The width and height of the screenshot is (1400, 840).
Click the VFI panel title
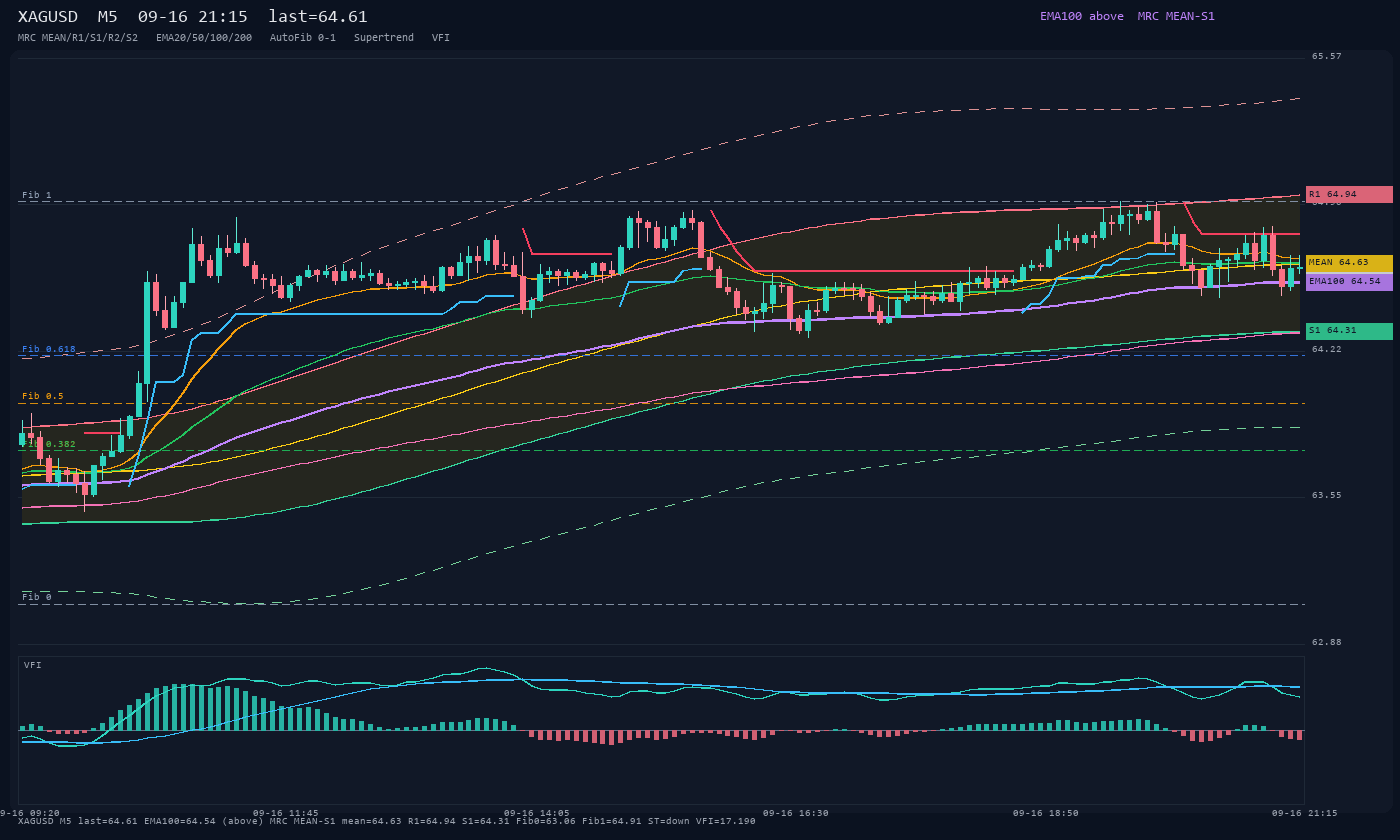tap(33, 665)
